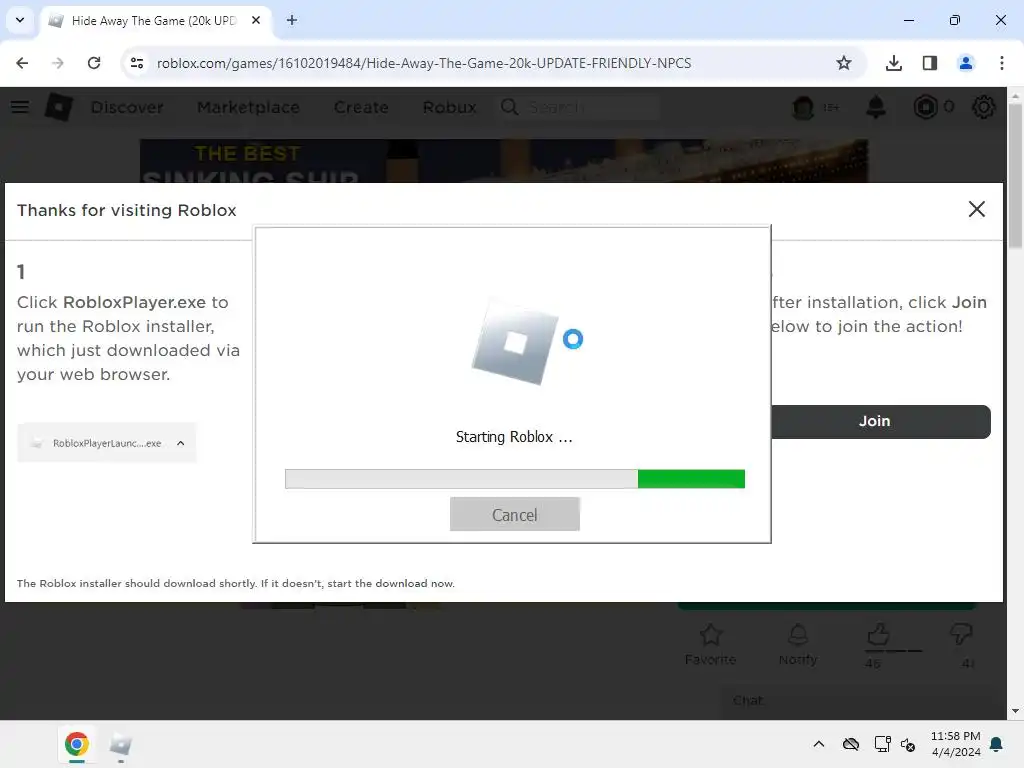1024x768 pixels.
Task: Open the Marketplace nav item
Action: tap(248, 107)
